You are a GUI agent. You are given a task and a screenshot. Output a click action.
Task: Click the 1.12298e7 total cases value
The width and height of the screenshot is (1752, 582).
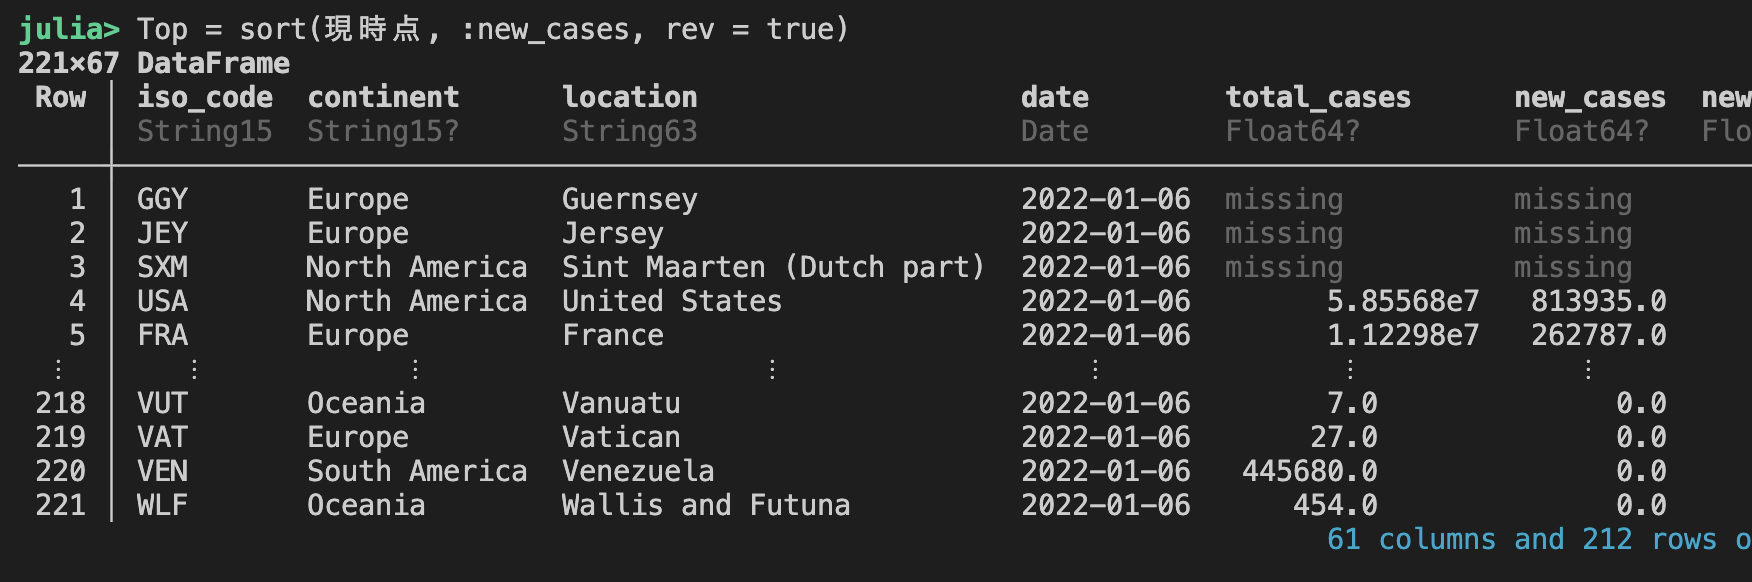1402,335
